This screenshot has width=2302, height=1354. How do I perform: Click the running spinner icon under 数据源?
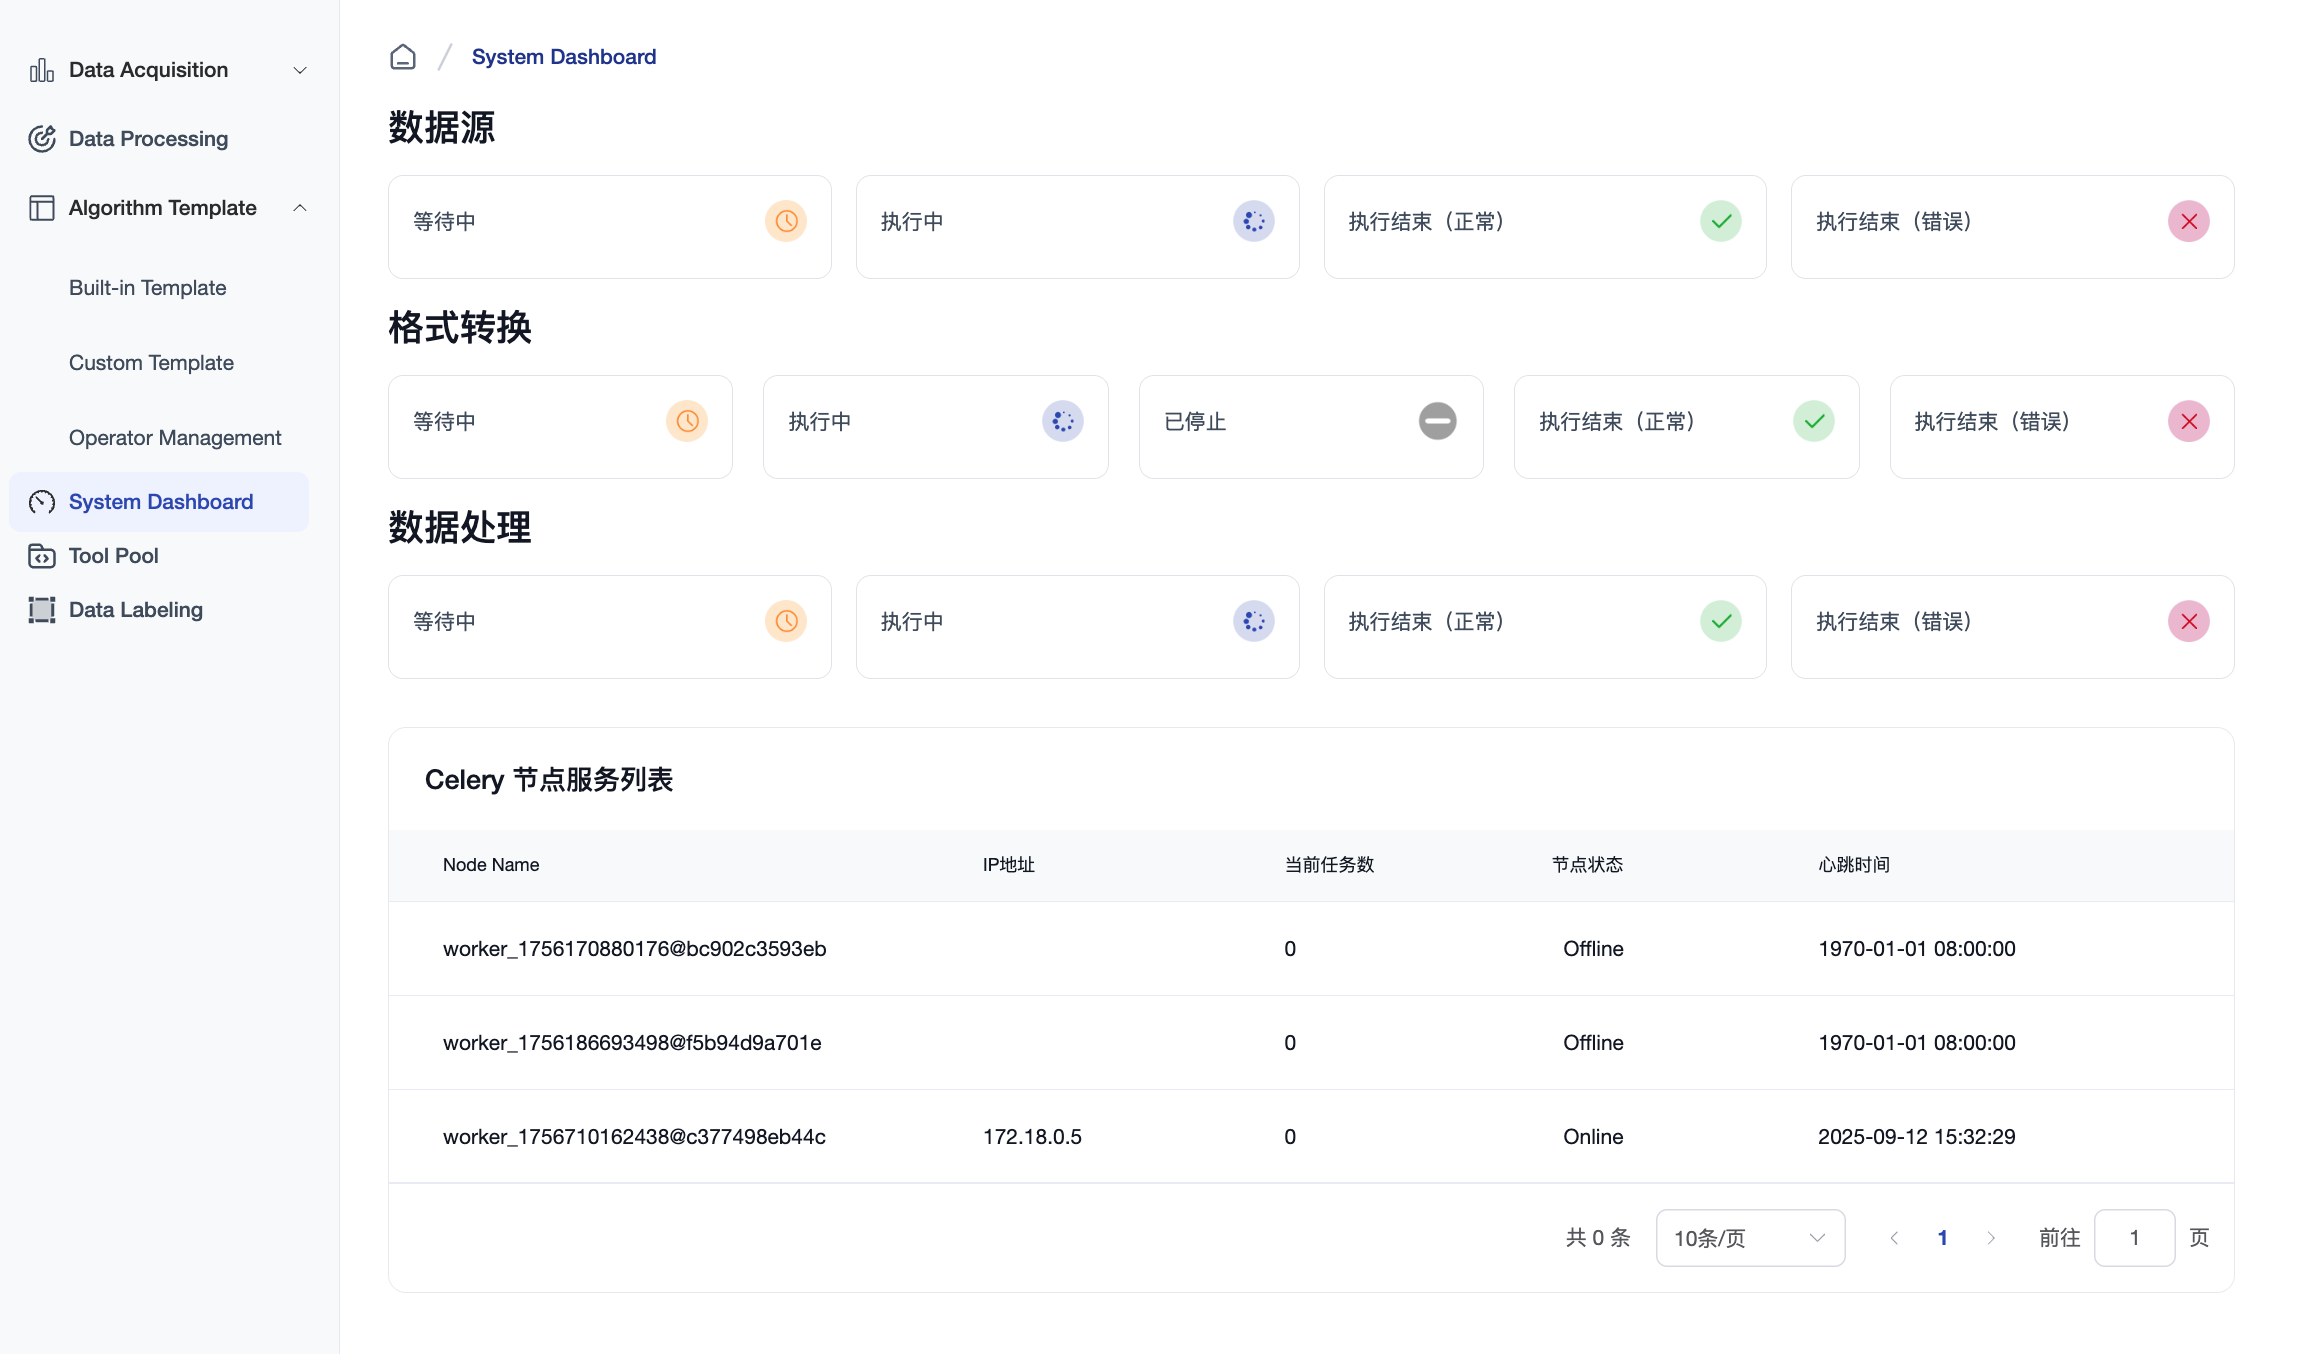click(1253, 221)
